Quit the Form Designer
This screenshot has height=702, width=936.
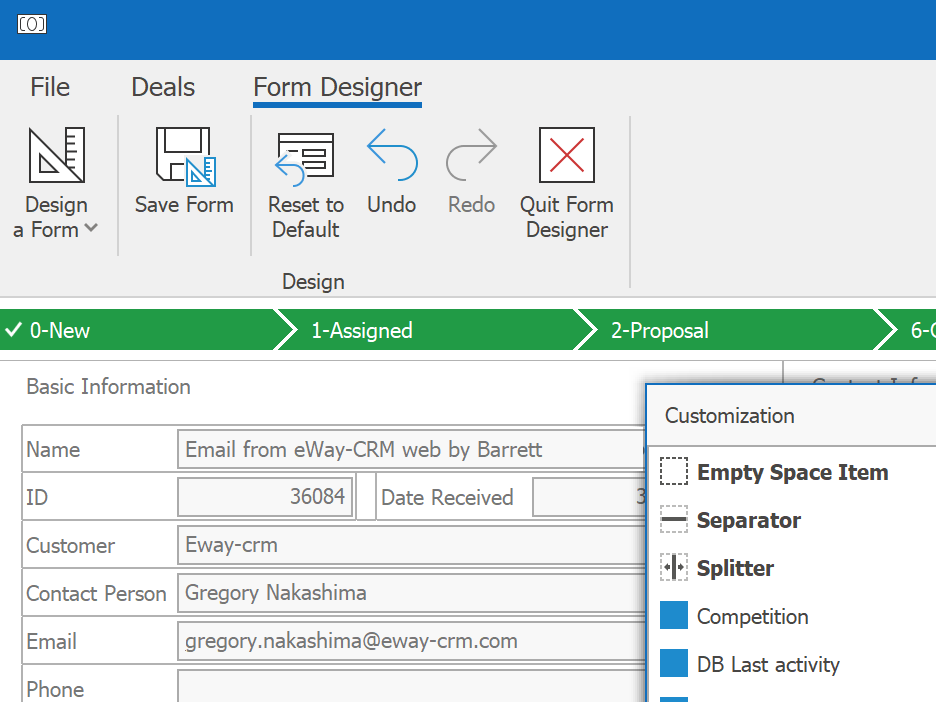pyautogui.click(x=566, y=184)
